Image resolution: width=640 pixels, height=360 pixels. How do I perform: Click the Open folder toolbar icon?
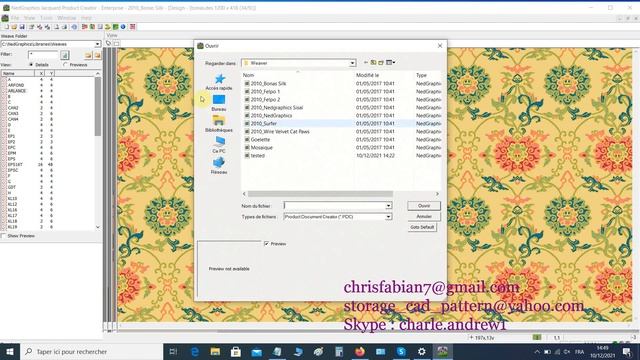[x=14, y=27]
